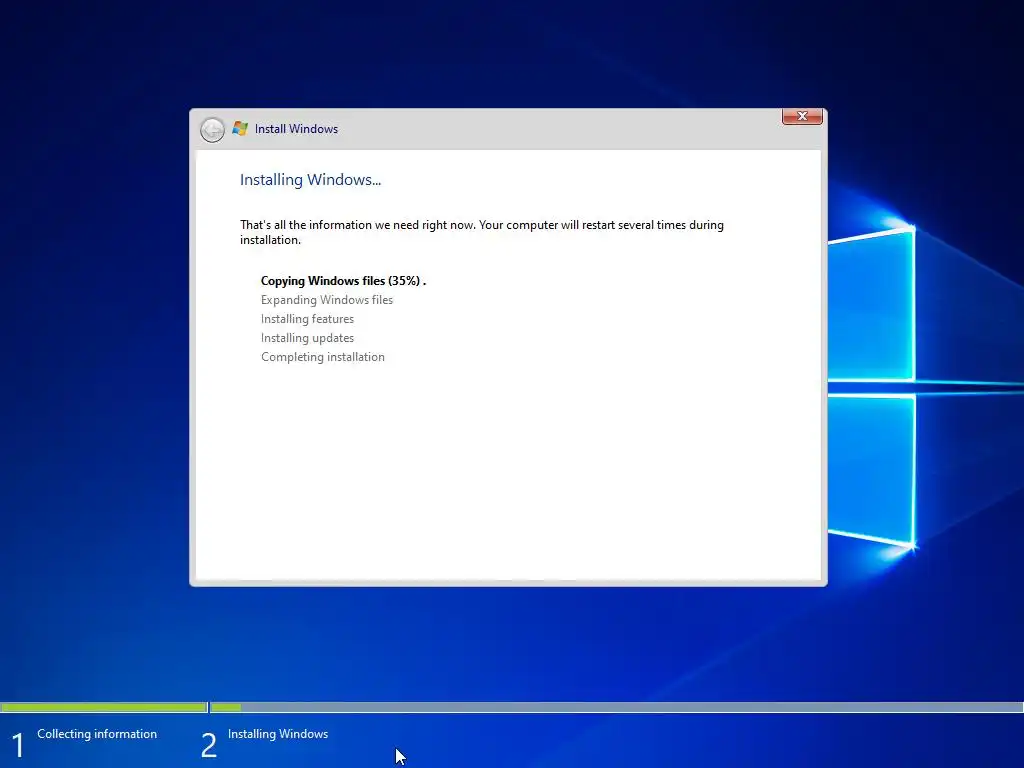Click the 'Install Windows' title text
Viewport: 1024px width, 768px height.
[296, 129]
